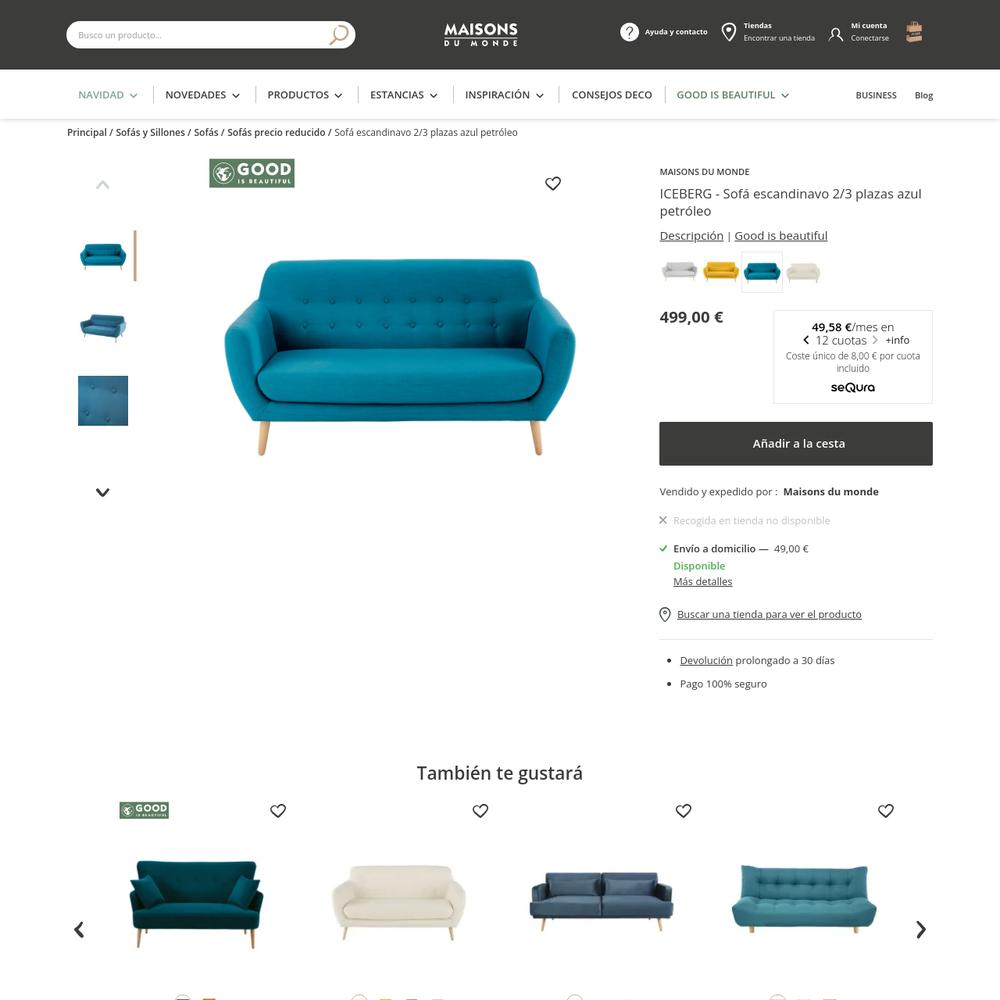Open Buscar una tienda para ver el producto
1000x1000 pixels.
(768, 614)
